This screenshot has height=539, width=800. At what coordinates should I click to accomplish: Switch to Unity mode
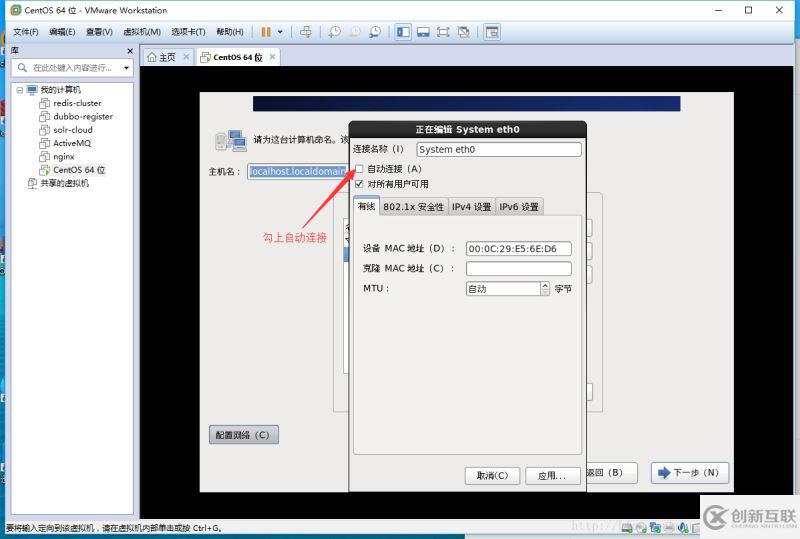pos(463,32)
